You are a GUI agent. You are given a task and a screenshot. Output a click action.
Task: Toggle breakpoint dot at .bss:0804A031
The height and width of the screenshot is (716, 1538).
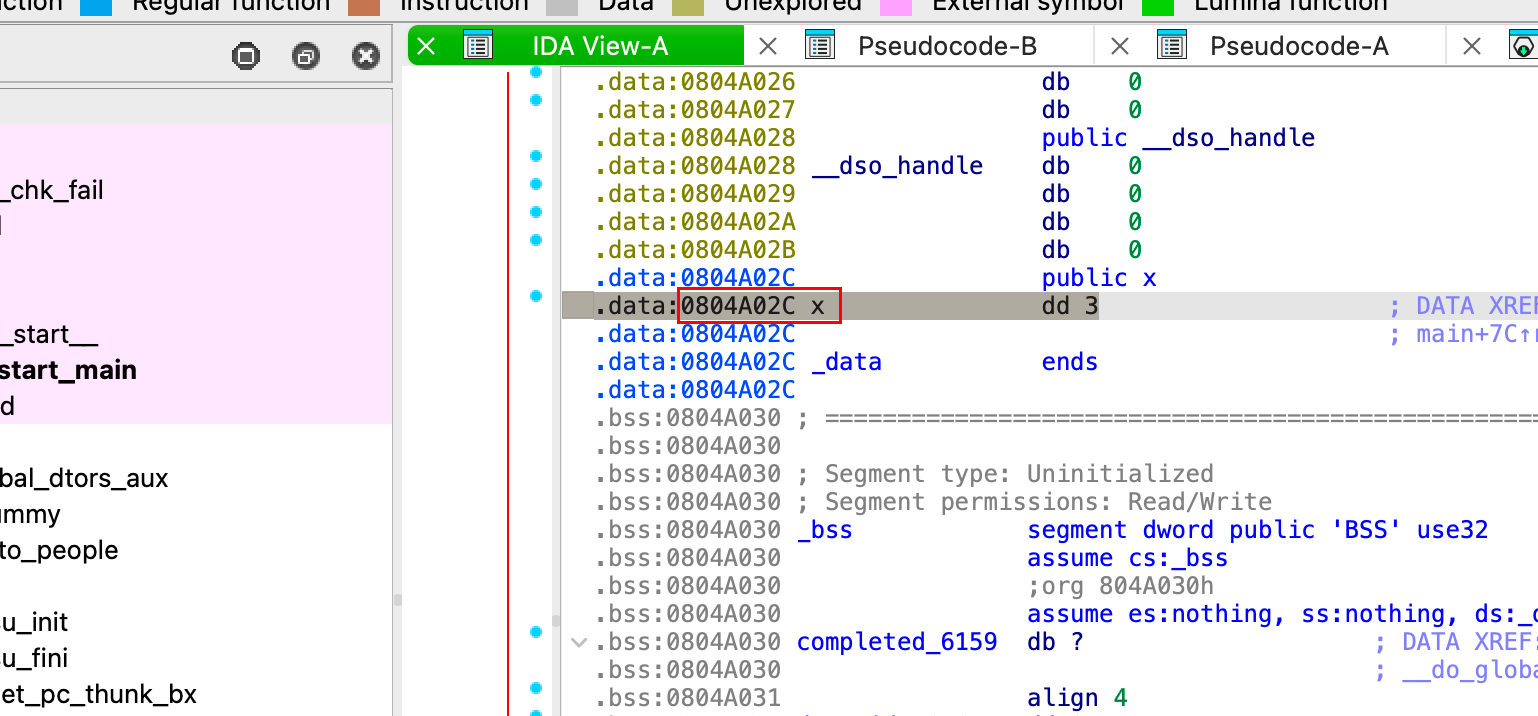click(535, 688)
